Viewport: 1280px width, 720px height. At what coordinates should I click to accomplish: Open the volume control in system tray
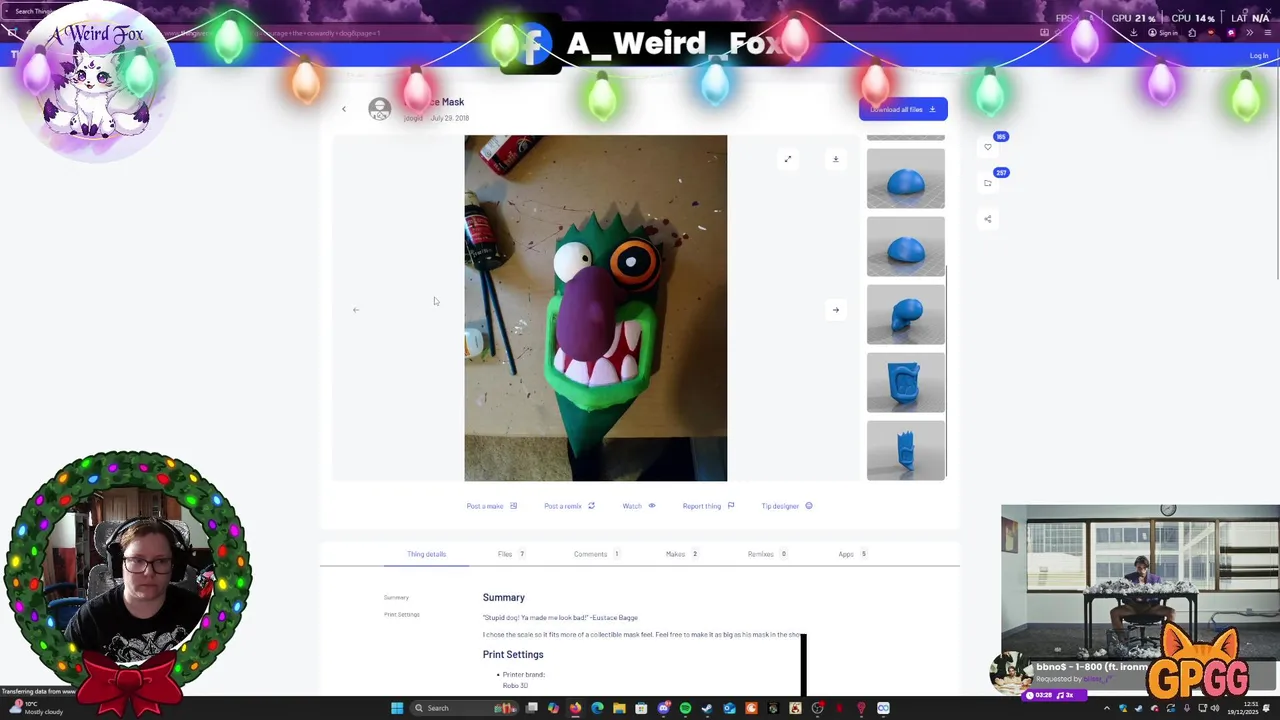pos(1215,708)
